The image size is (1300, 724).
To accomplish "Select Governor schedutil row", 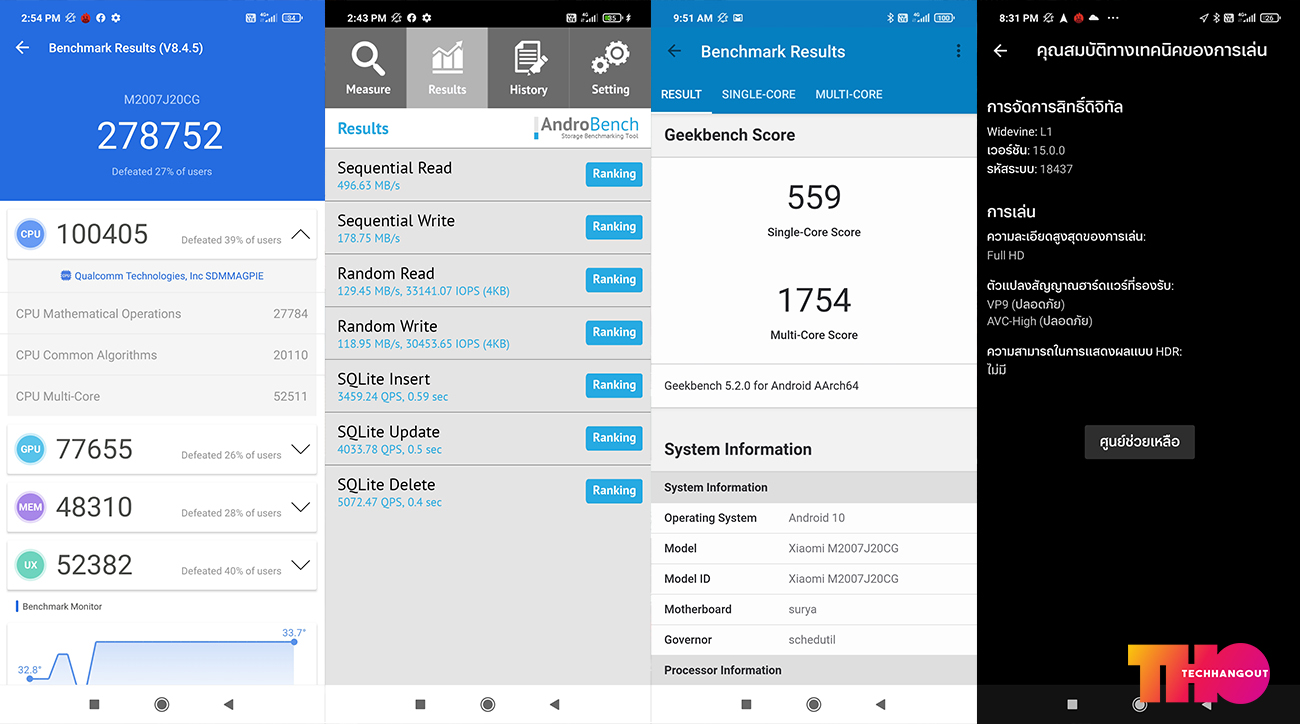I will pyautogui.click(x=814, y=640).
